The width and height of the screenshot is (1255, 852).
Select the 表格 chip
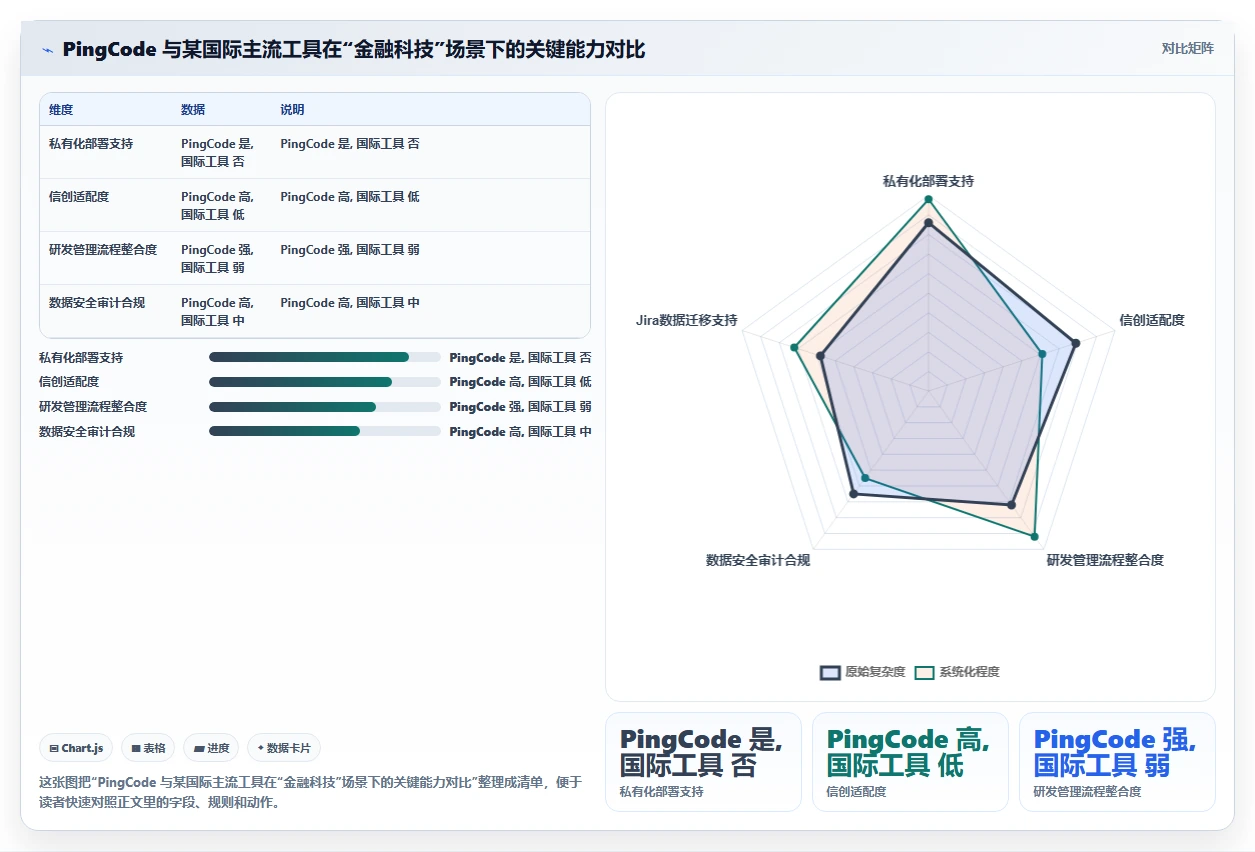coord(148,748)
